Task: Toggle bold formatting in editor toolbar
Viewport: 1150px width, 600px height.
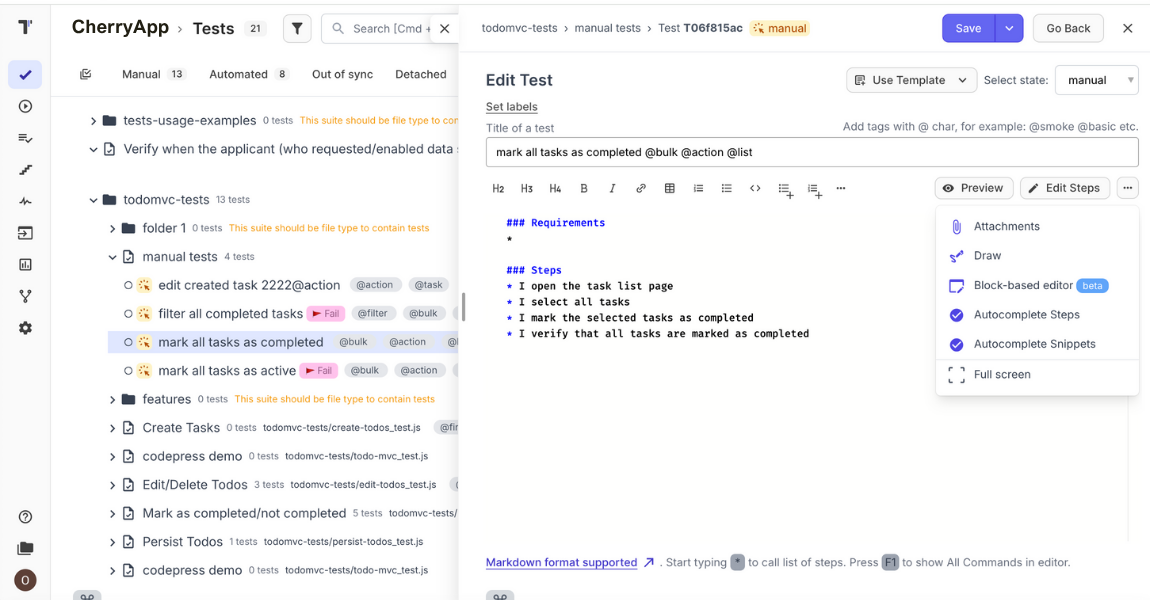Action: point(584,188)
